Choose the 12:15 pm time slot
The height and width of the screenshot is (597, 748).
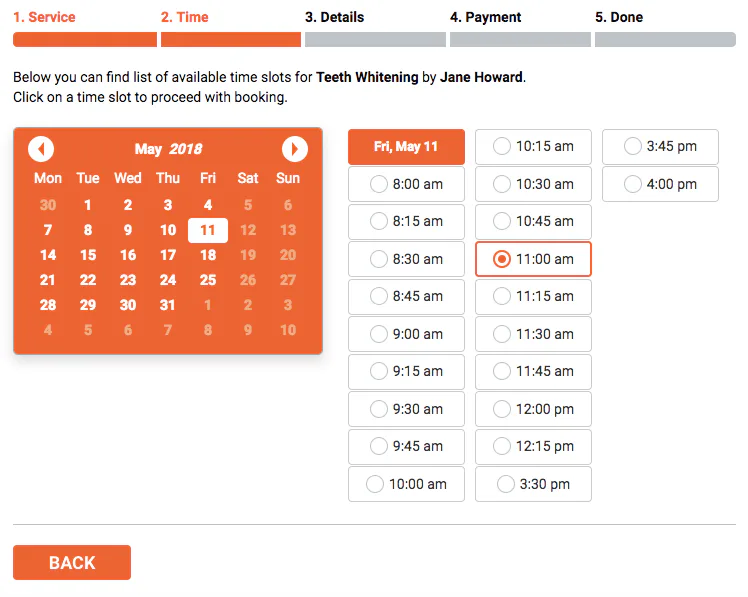tap(533, 446)
